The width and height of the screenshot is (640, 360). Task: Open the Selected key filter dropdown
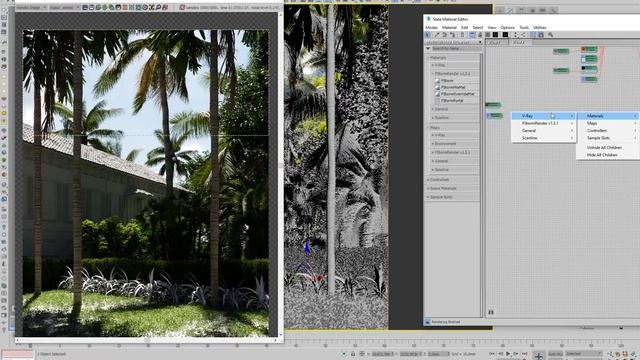(584, 353)
